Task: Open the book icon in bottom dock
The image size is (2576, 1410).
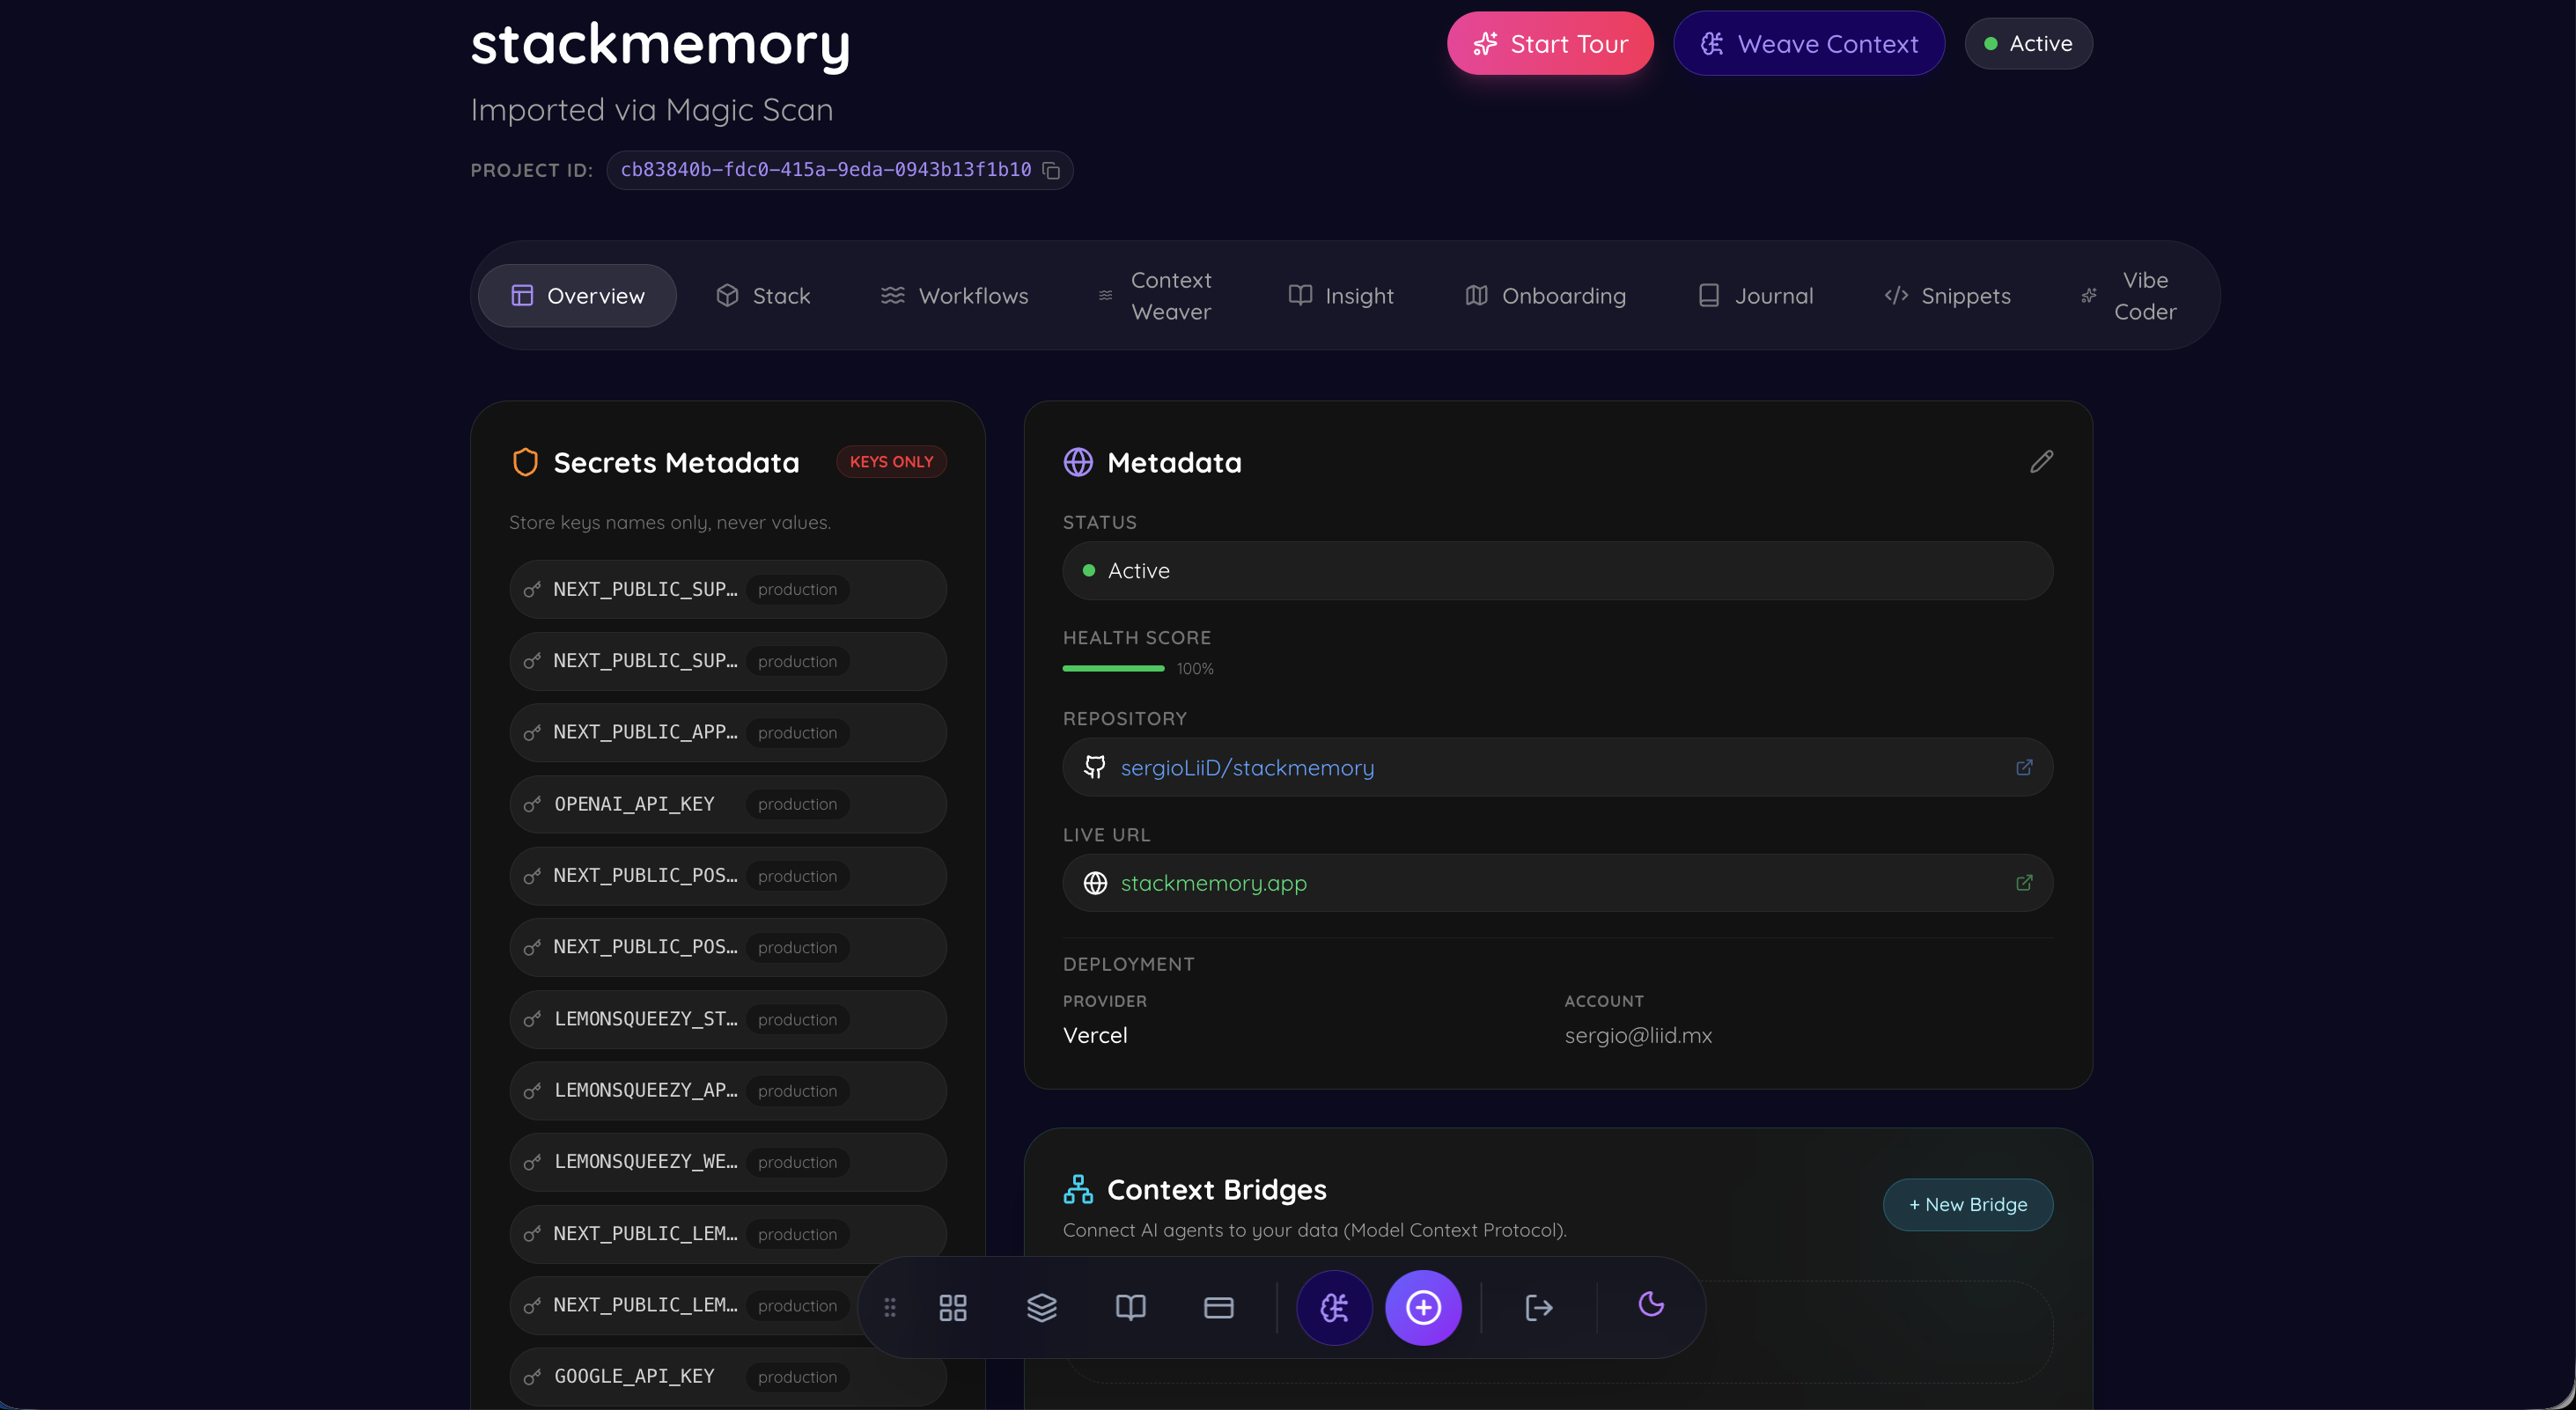Action: pos(1130,1307)
